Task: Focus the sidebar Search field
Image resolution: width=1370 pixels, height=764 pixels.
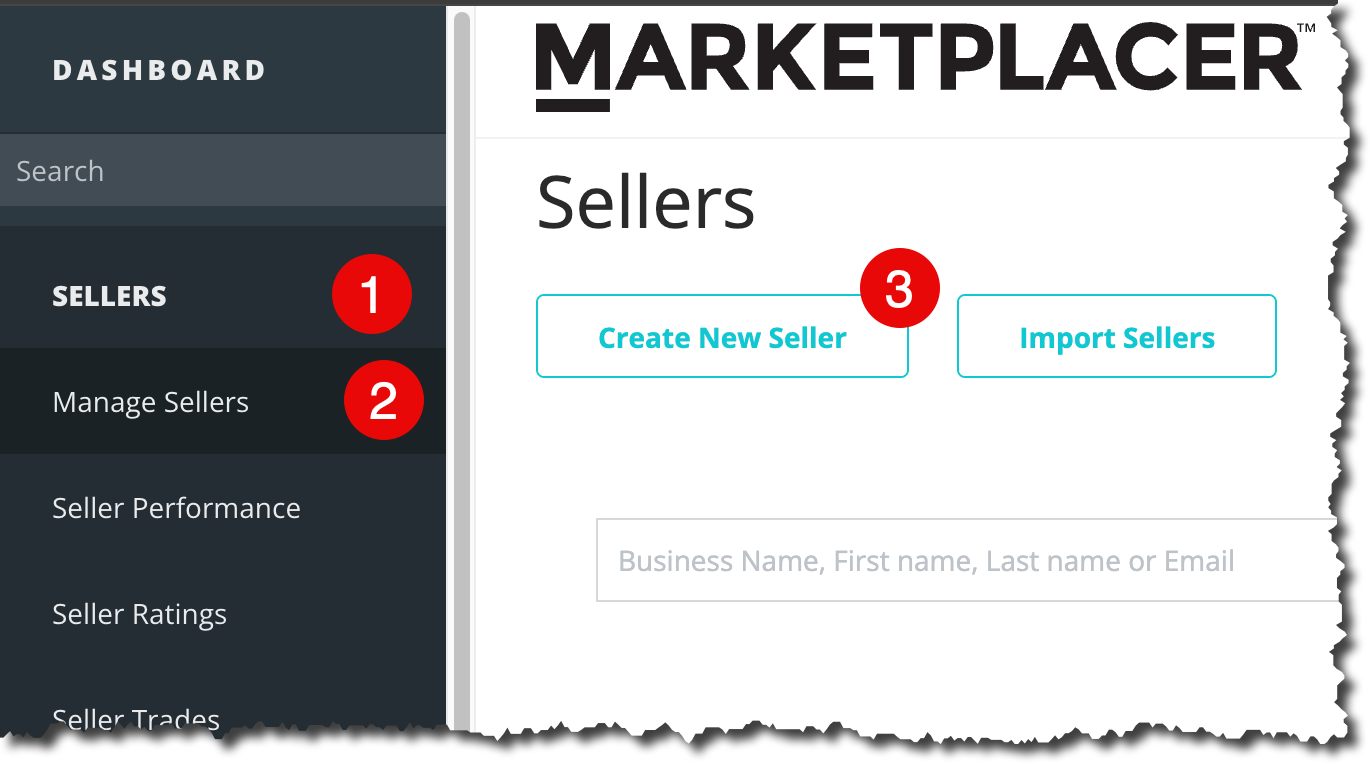Action: pyautogui.click(x=222, y=171)
